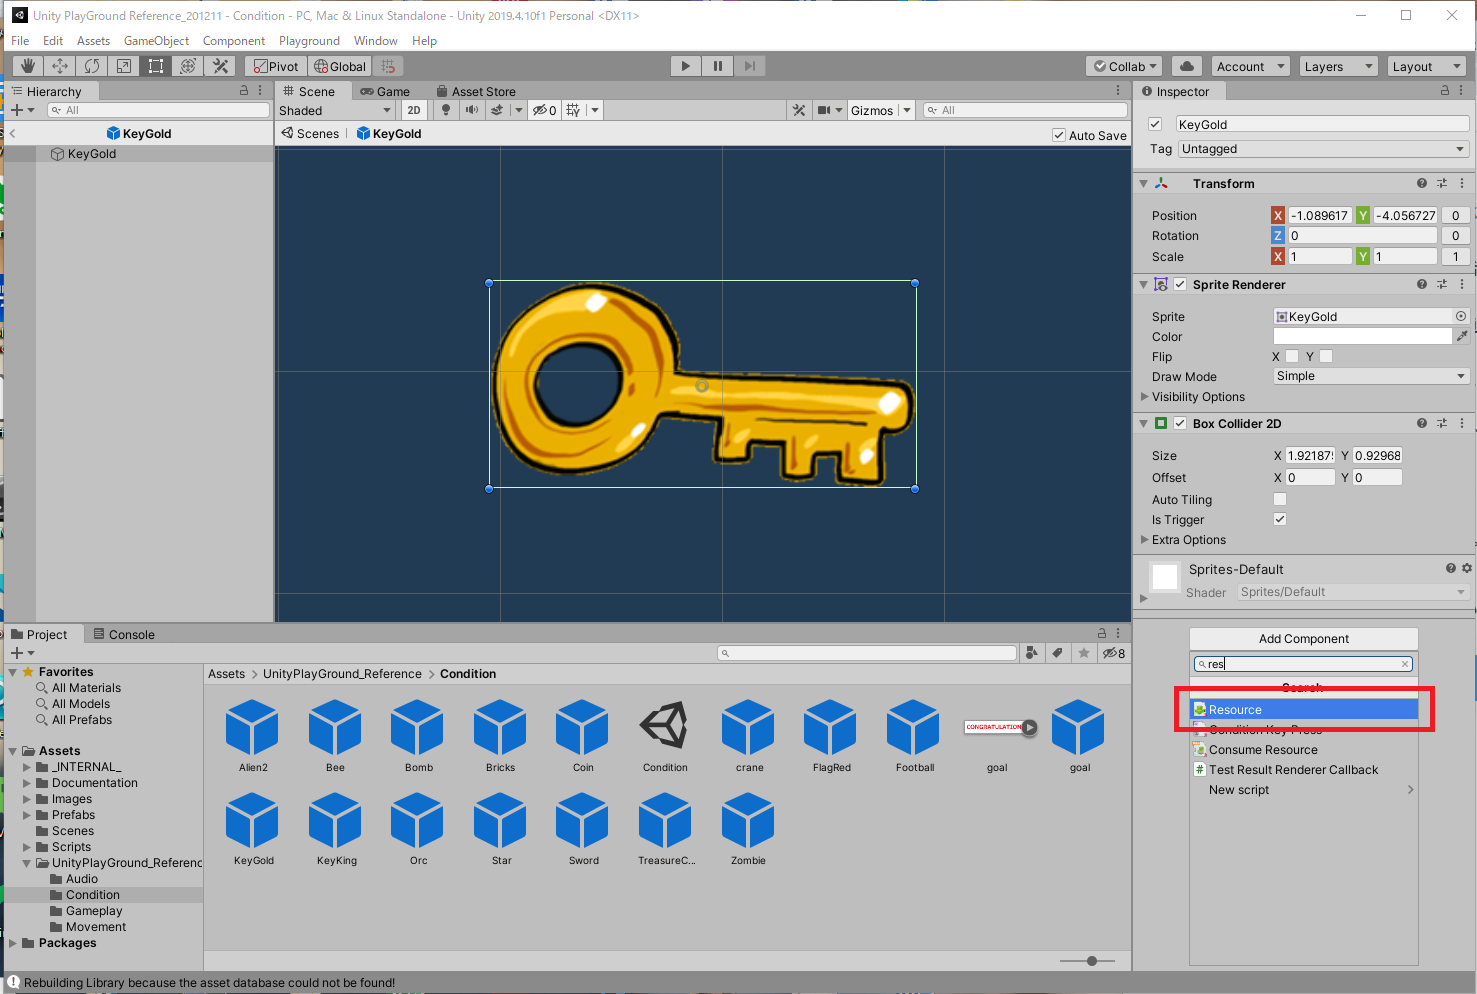Image resolution: width=1477 pixels, height=994 pixels.
Task: Open the cloud services icon
Action: (1187, 66)
